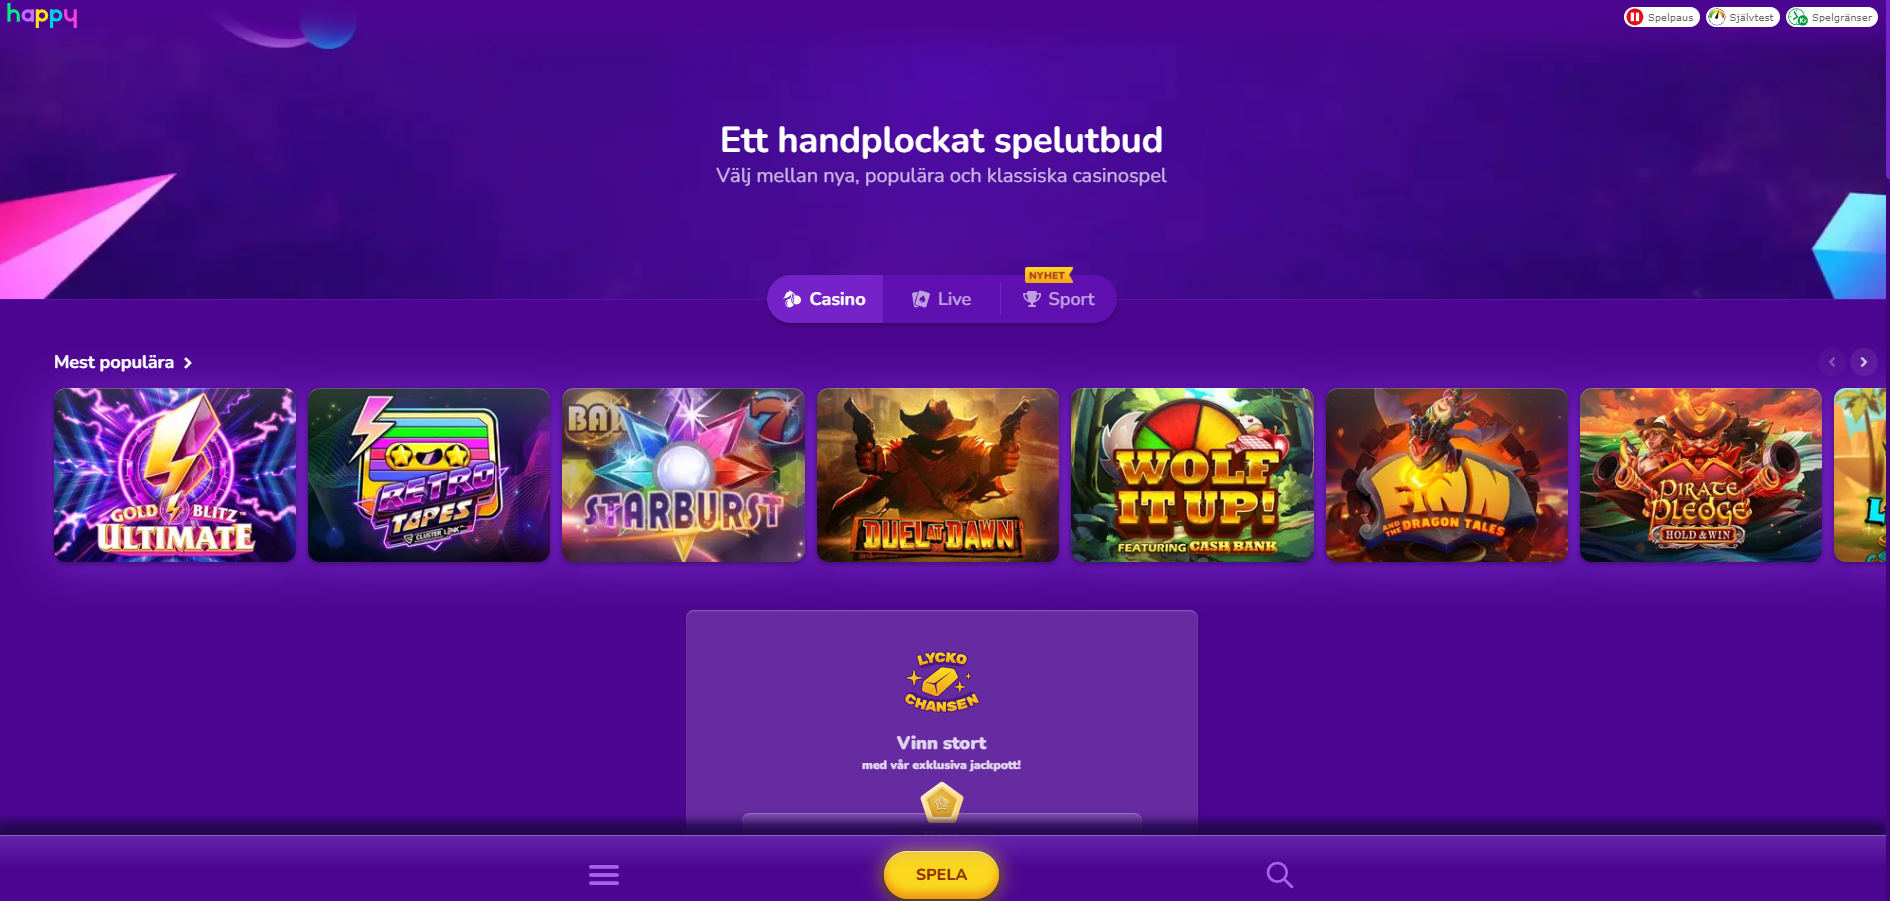Open the Starburst game thumbnail

683,475
